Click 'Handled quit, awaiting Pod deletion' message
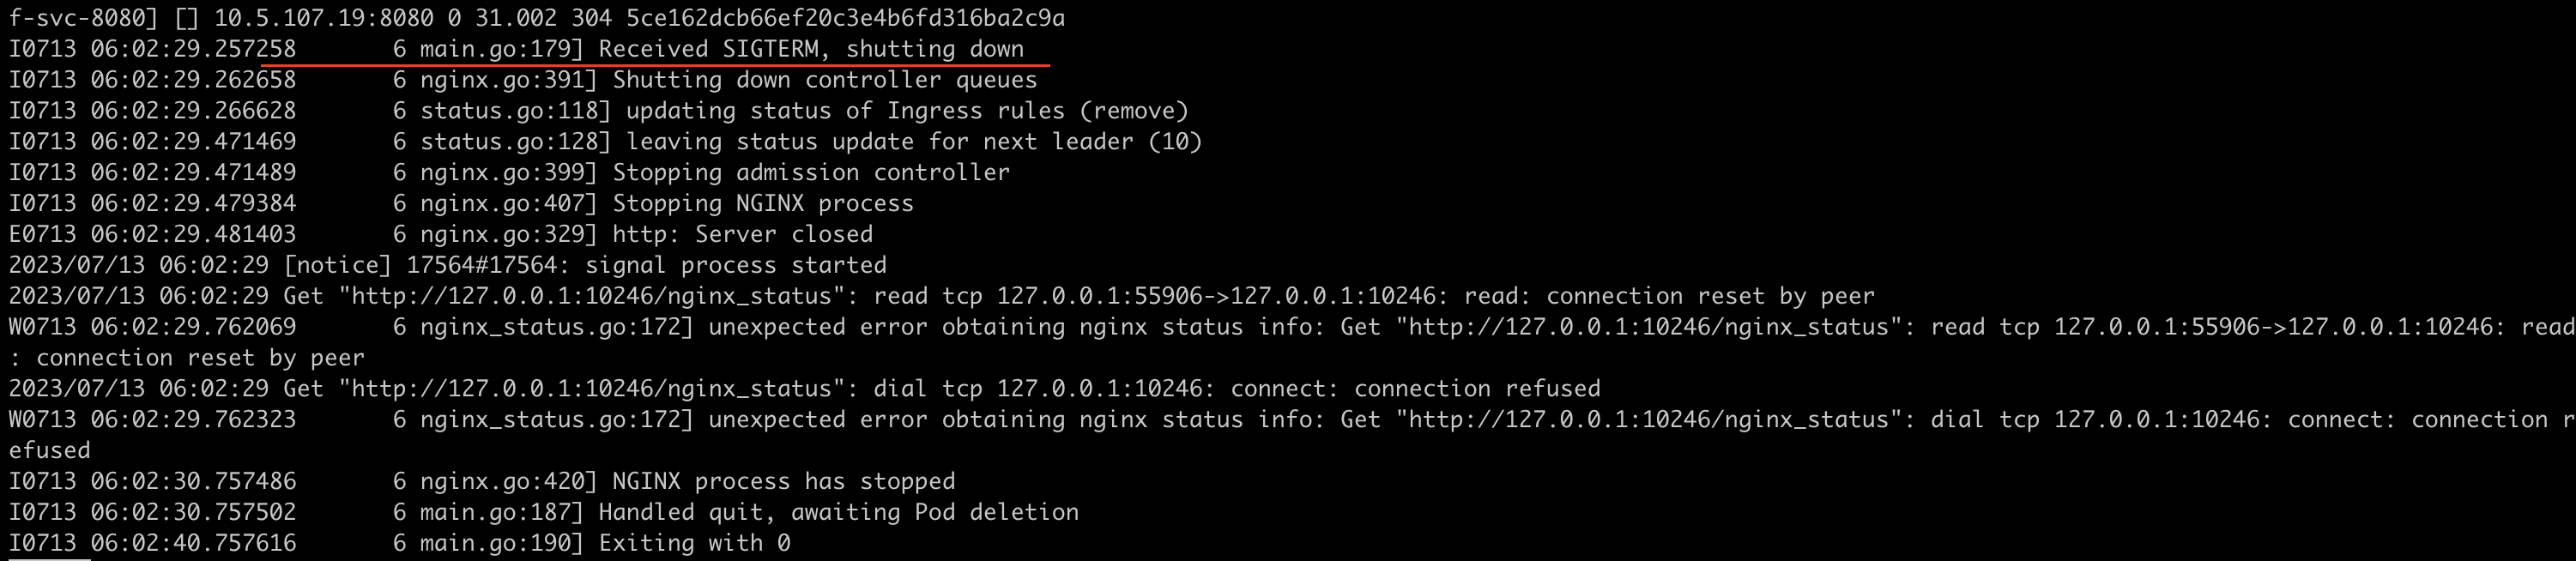The width and height of the screenshot is (2576, 561). (x=838, y=513)
